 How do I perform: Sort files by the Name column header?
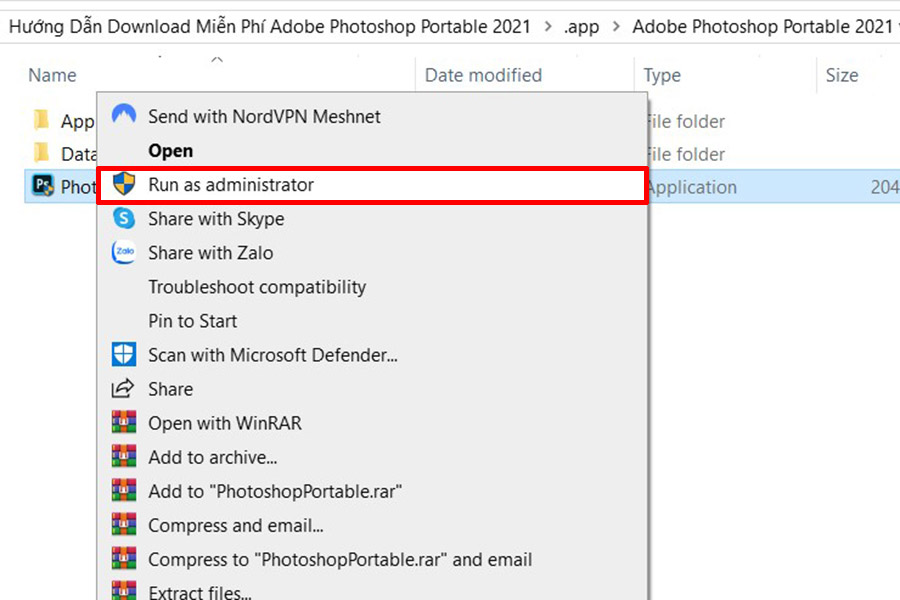click(x=52, y=75)
